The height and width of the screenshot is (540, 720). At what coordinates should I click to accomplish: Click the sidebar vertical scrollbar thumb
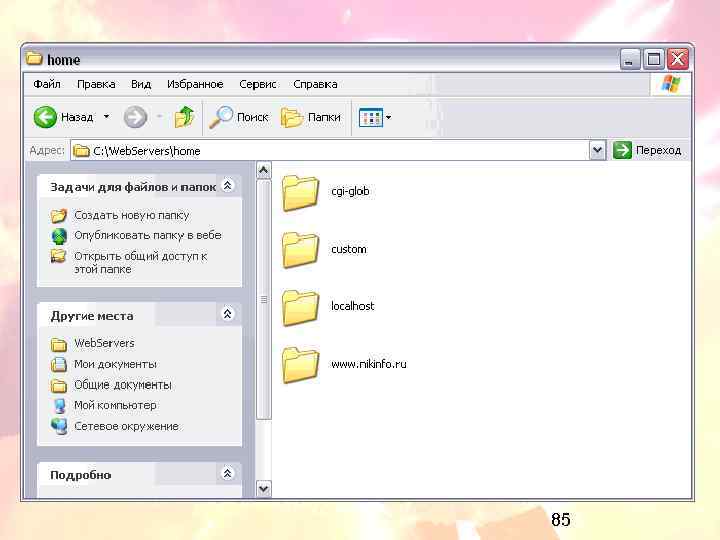pos(264,299)
